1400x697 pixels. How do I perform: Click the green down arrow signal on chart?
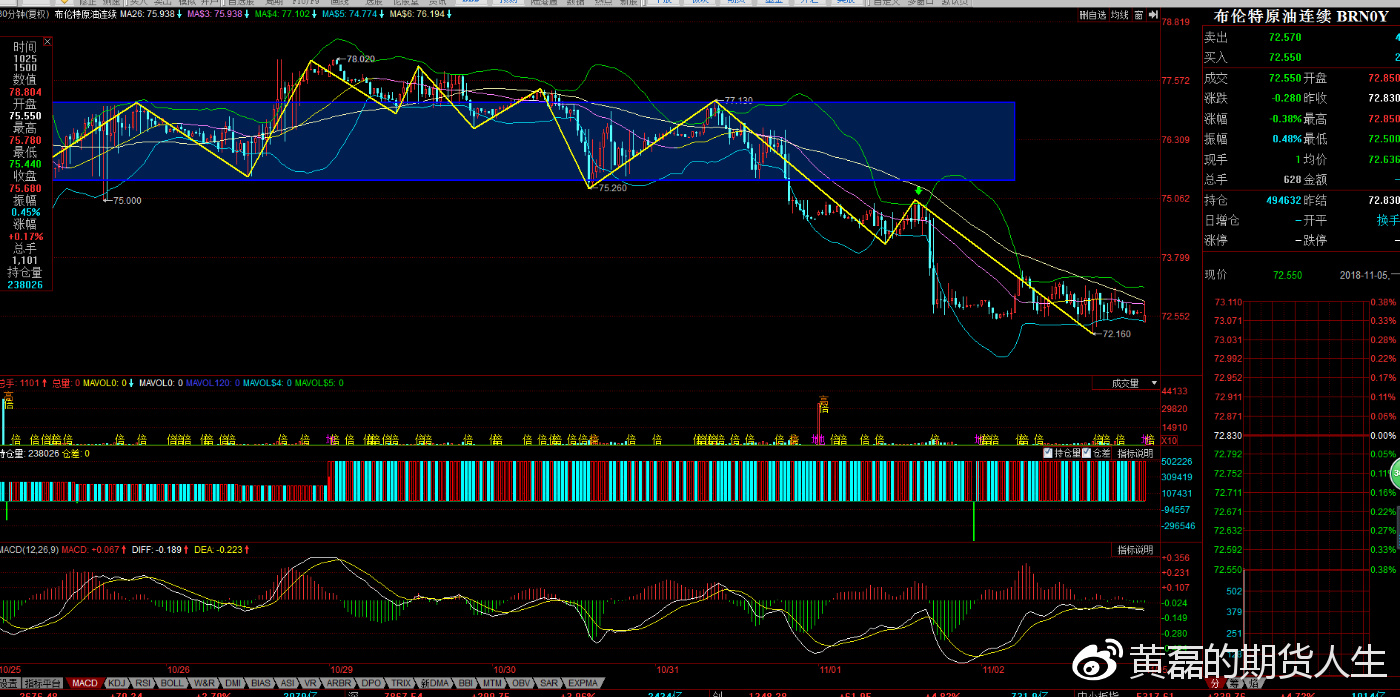(x=918, y=189)
